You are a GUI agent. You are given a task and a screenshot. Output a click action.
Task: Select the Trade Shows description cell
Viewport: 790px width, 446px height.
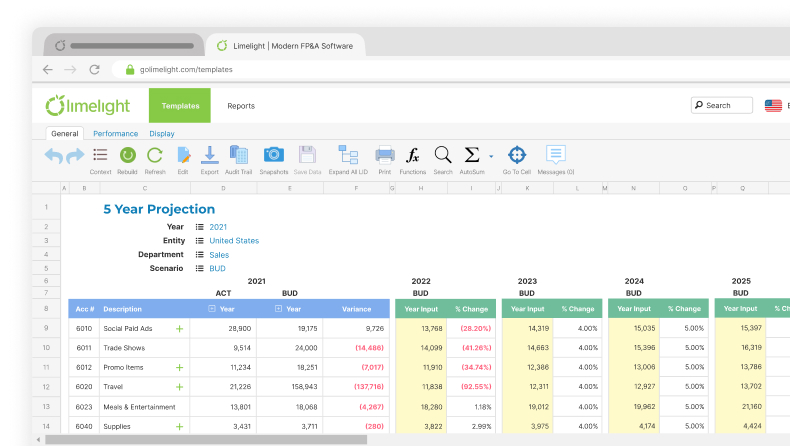point(144,348)
